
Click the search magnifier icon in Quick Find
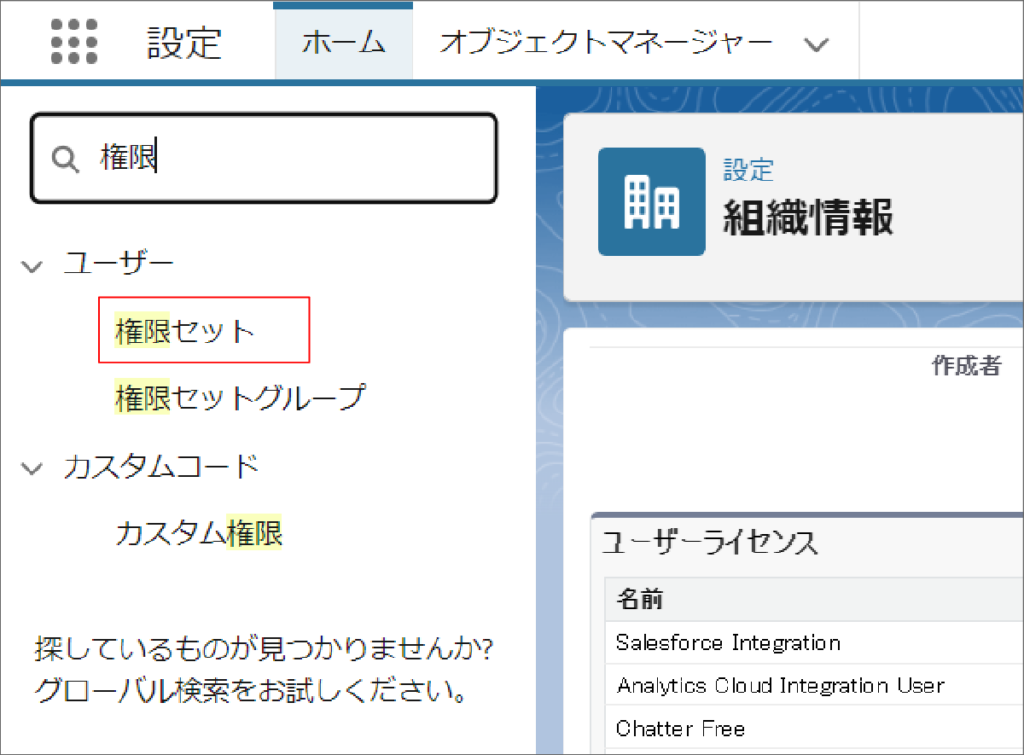click(65, 159)
